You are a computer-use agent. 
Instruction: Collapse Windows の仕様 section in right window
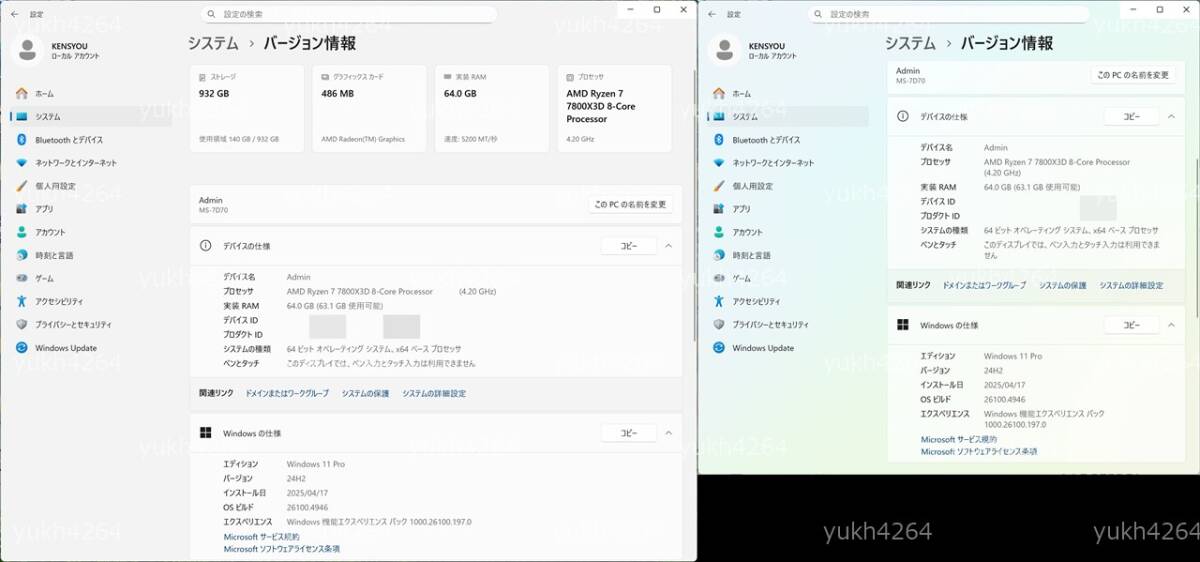pos(1171,325)
